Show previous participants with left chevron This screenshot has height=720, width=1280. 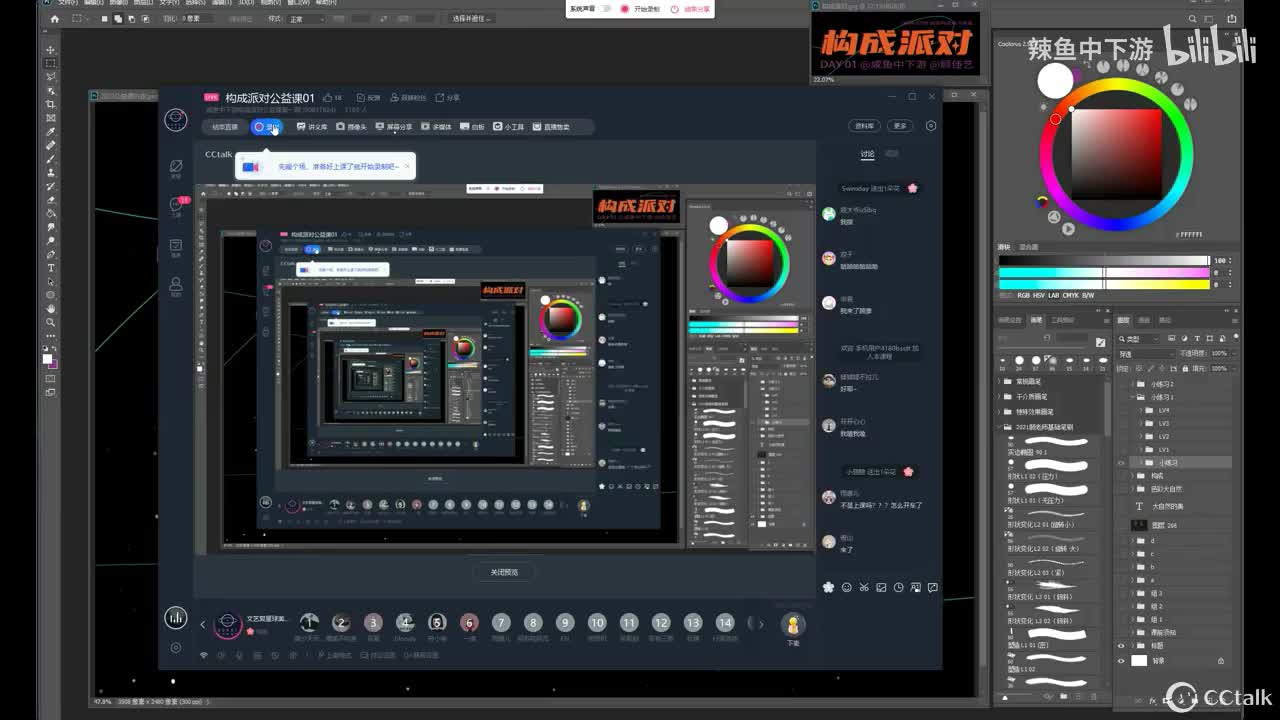pos(202,624)
